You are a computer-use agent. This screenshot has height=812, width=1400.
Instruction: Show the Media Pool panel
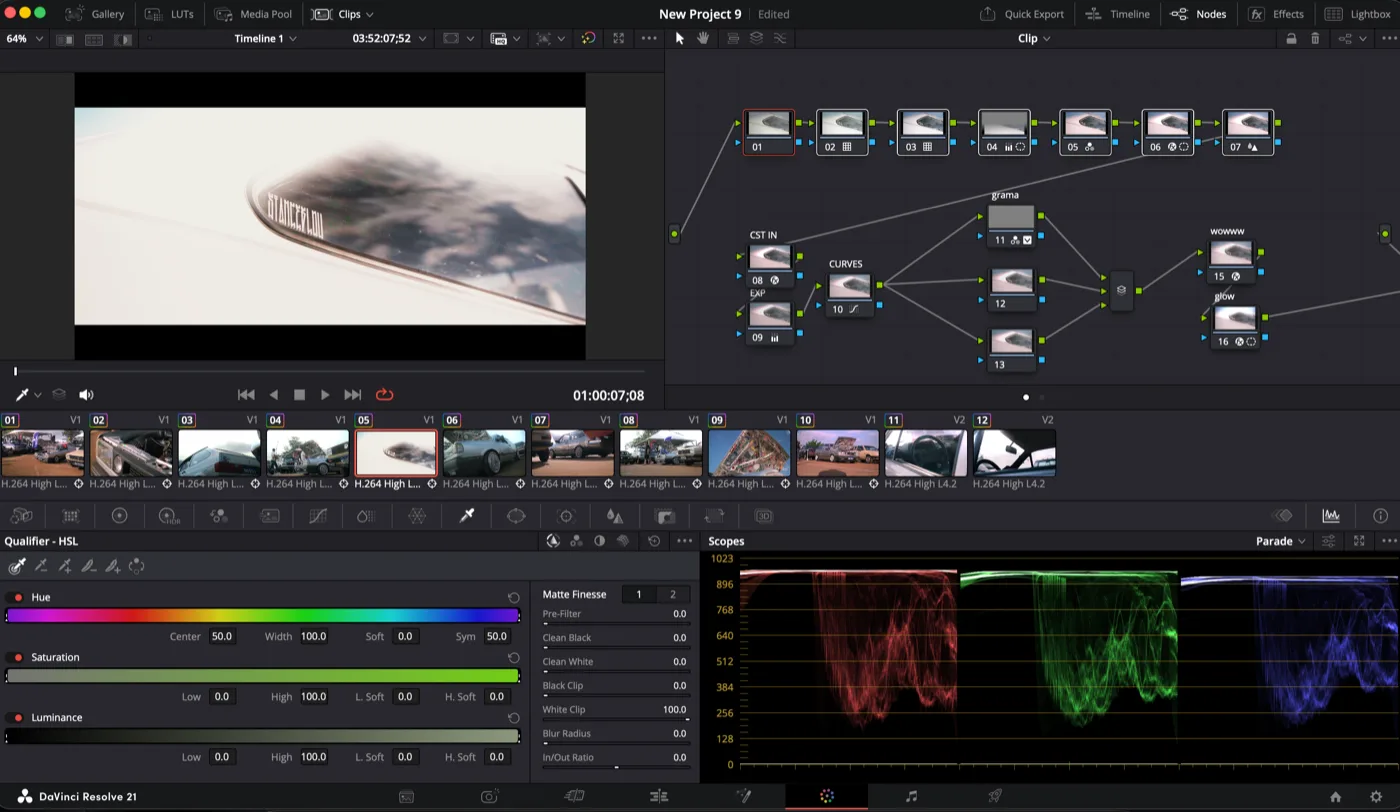[x=254, y=14]
